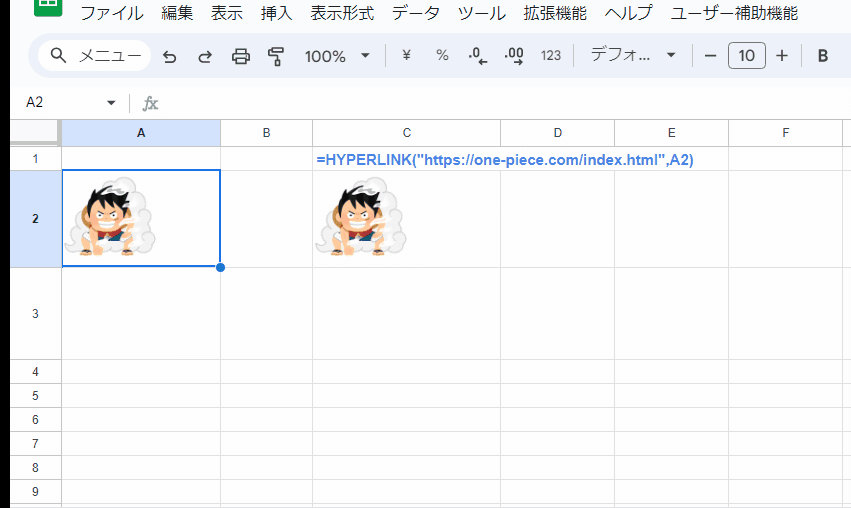This screenshot has height=508, width=851.
Task: Select row 1 header
Action: click(35, 158)
